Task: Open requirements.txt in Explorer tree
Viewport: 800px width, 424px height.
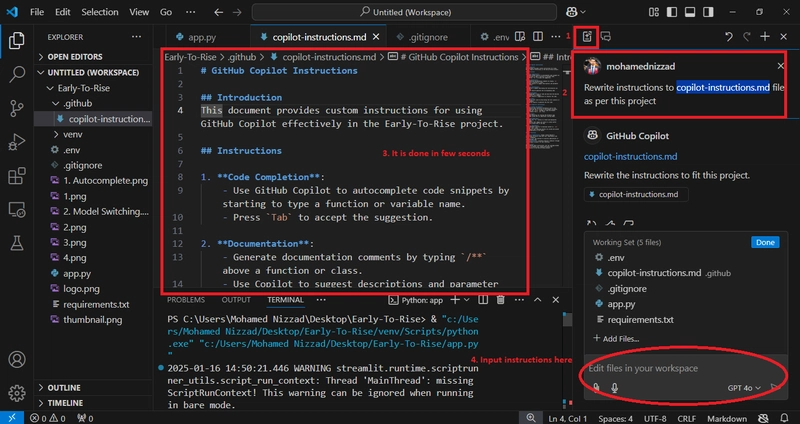Action: pos(96,305)
